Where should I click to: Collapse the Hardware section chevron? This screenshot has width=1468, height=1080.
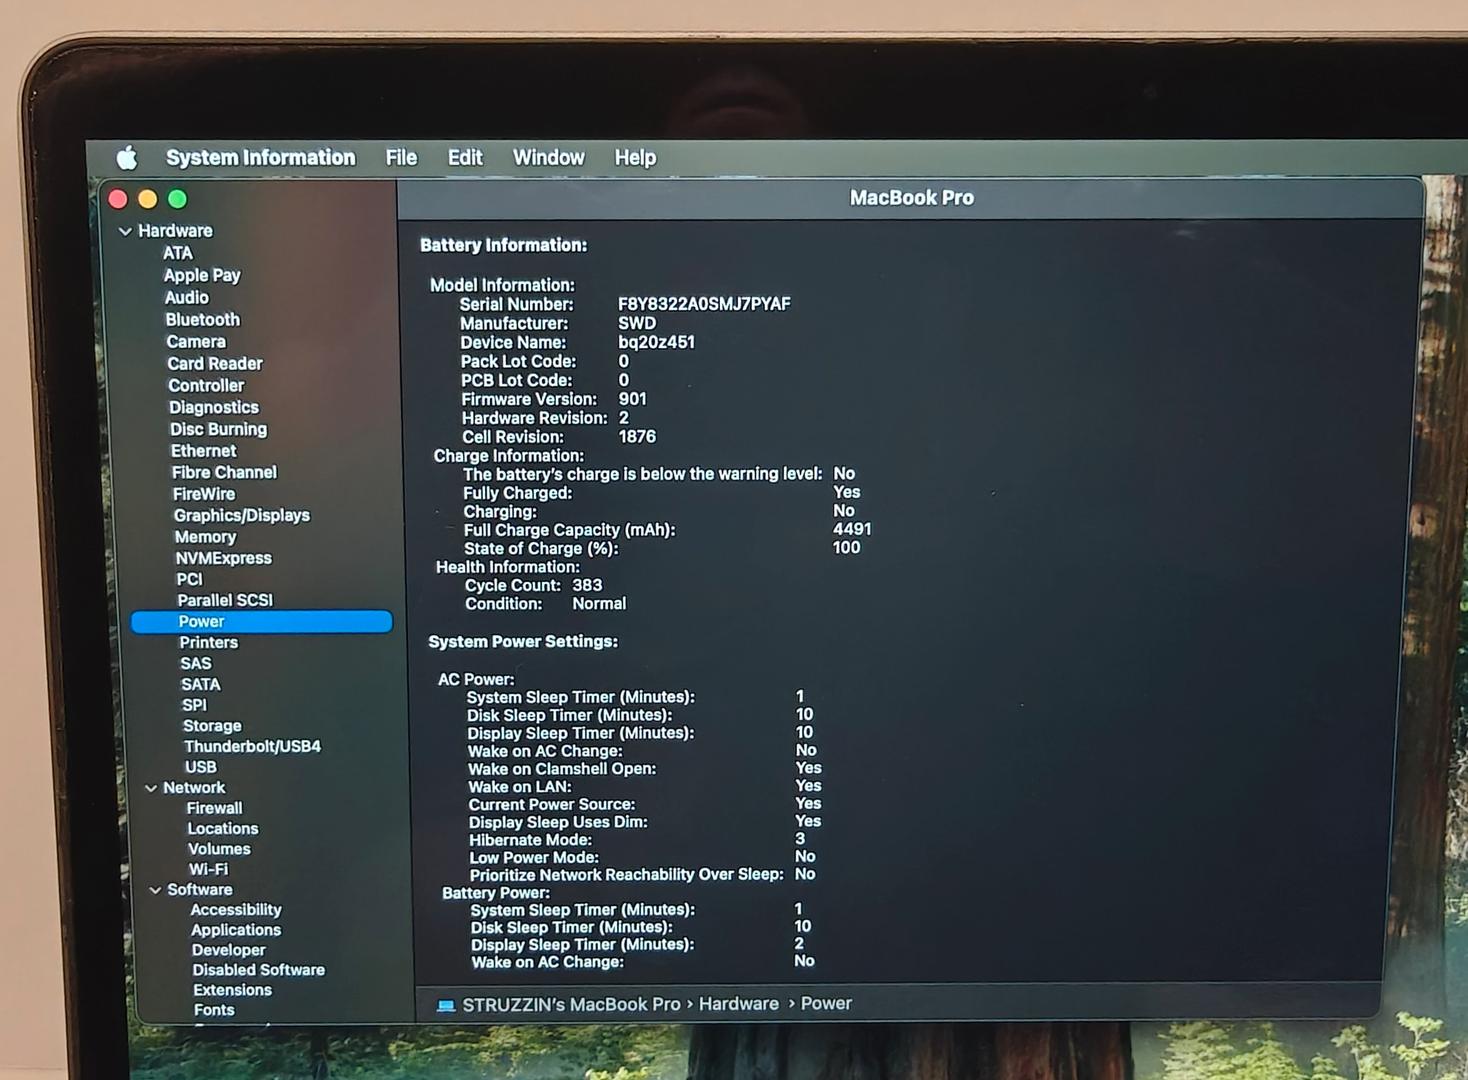[125, 231]
